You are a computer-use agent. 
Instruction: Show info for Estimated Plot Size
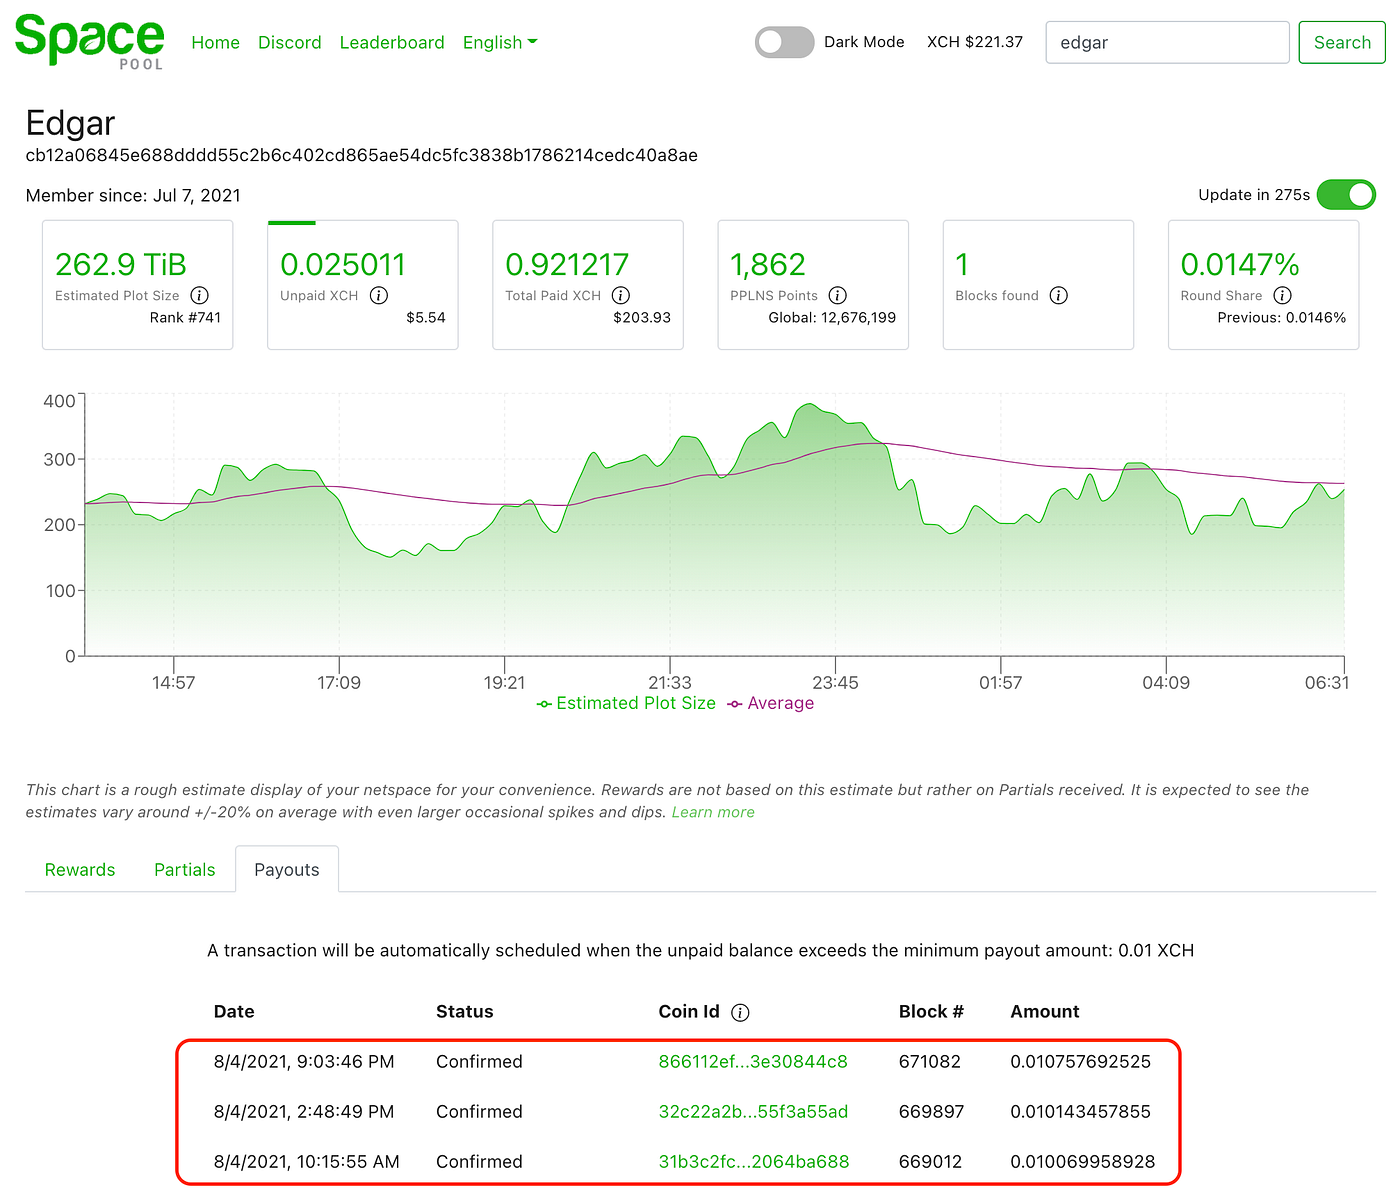(x=200, y=295)
